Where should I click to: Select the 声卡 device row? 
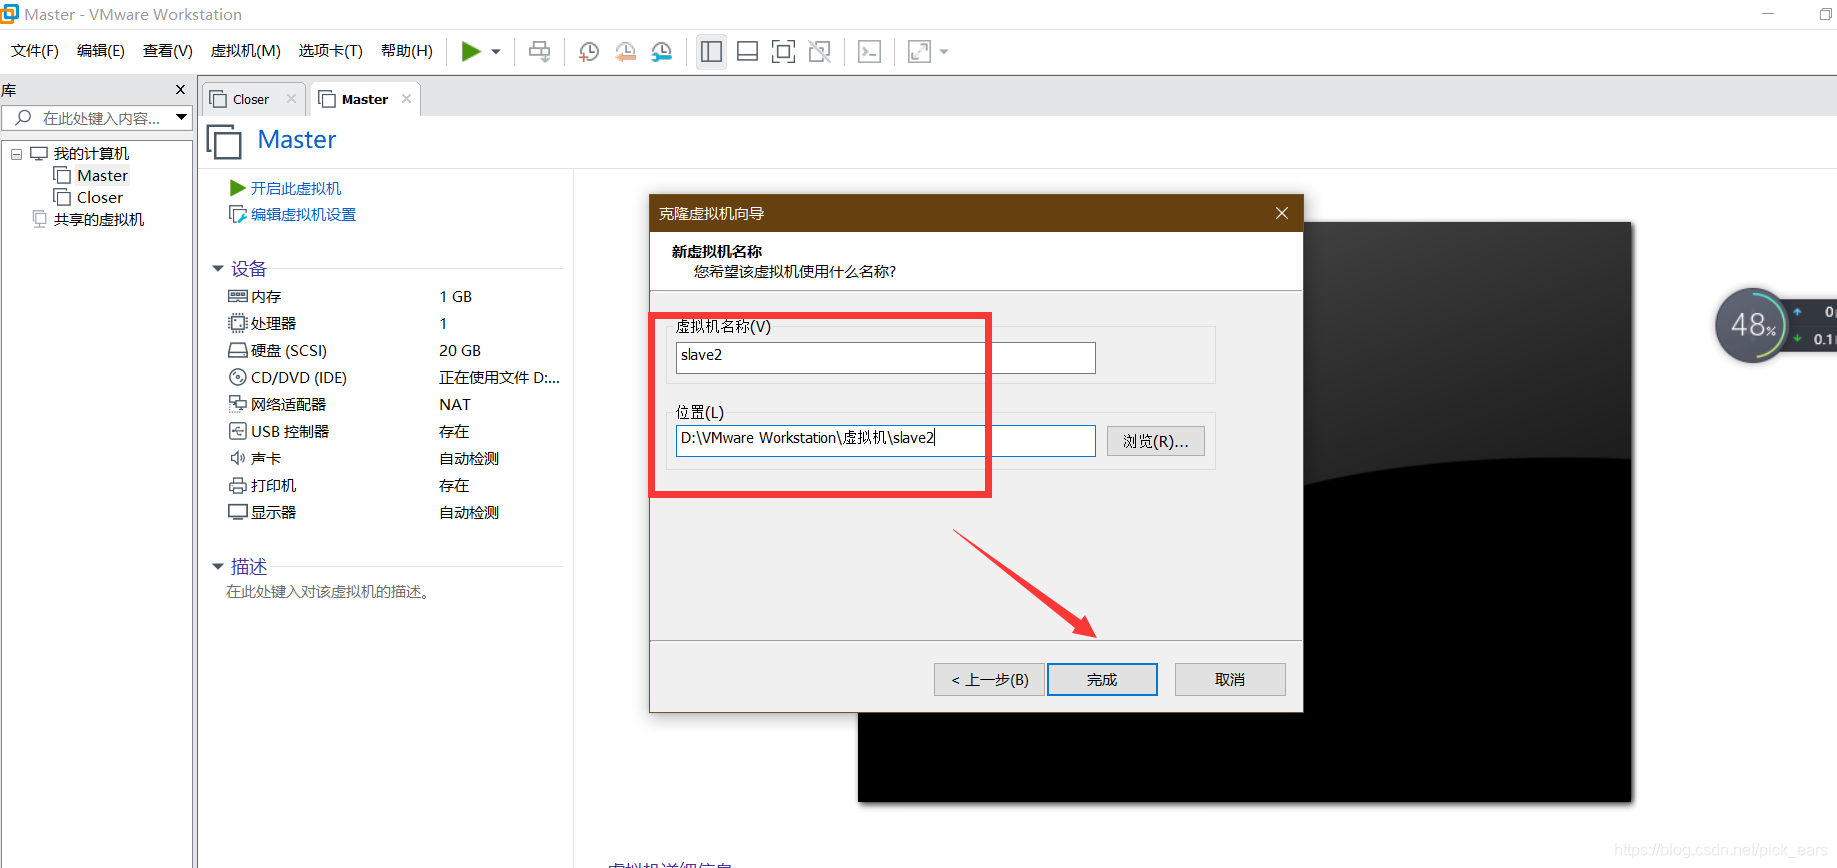394,459
